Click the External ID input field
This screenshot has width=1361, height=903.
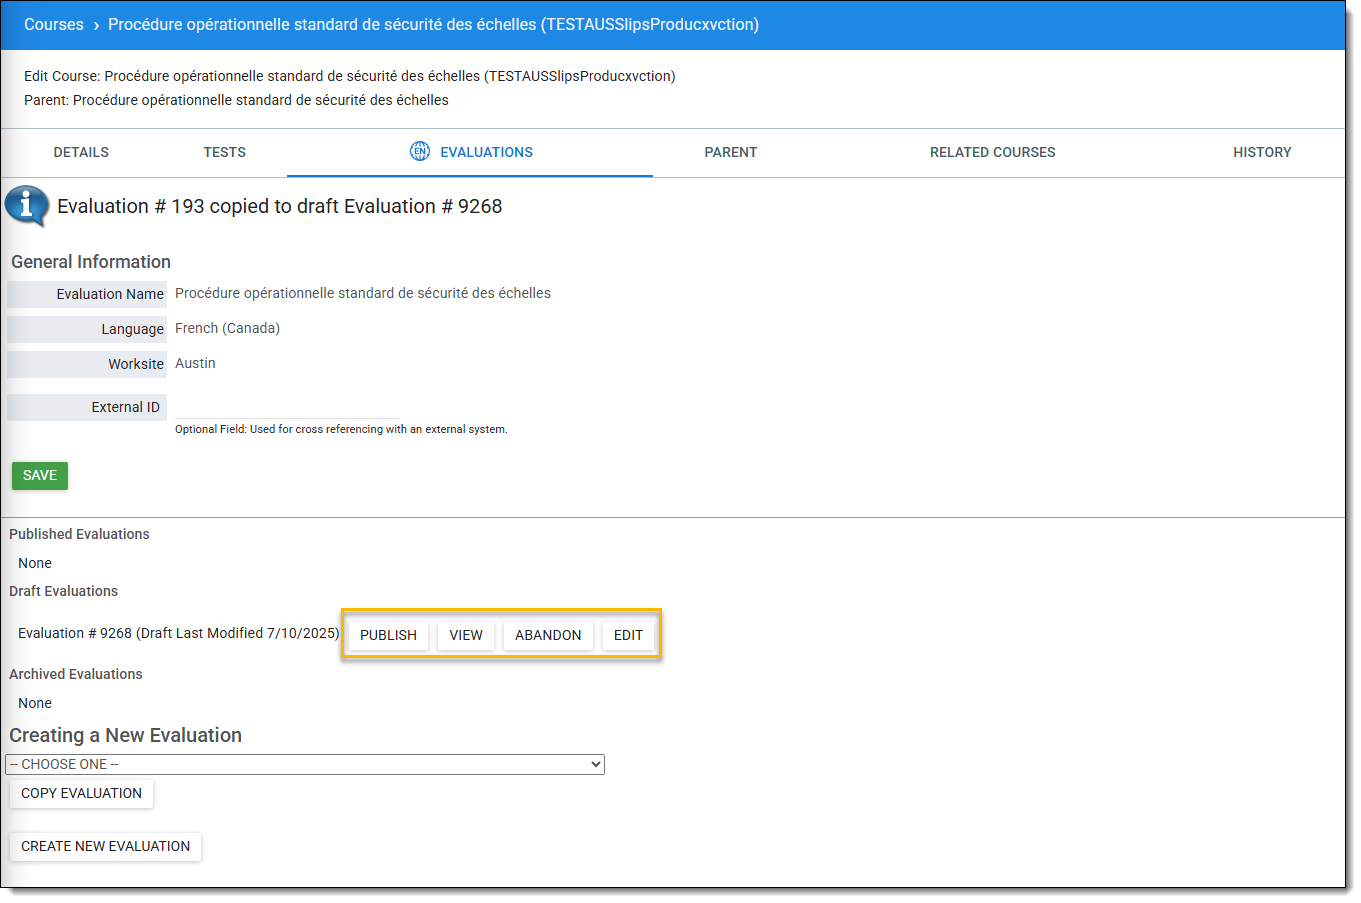click(x=287, y=407)
